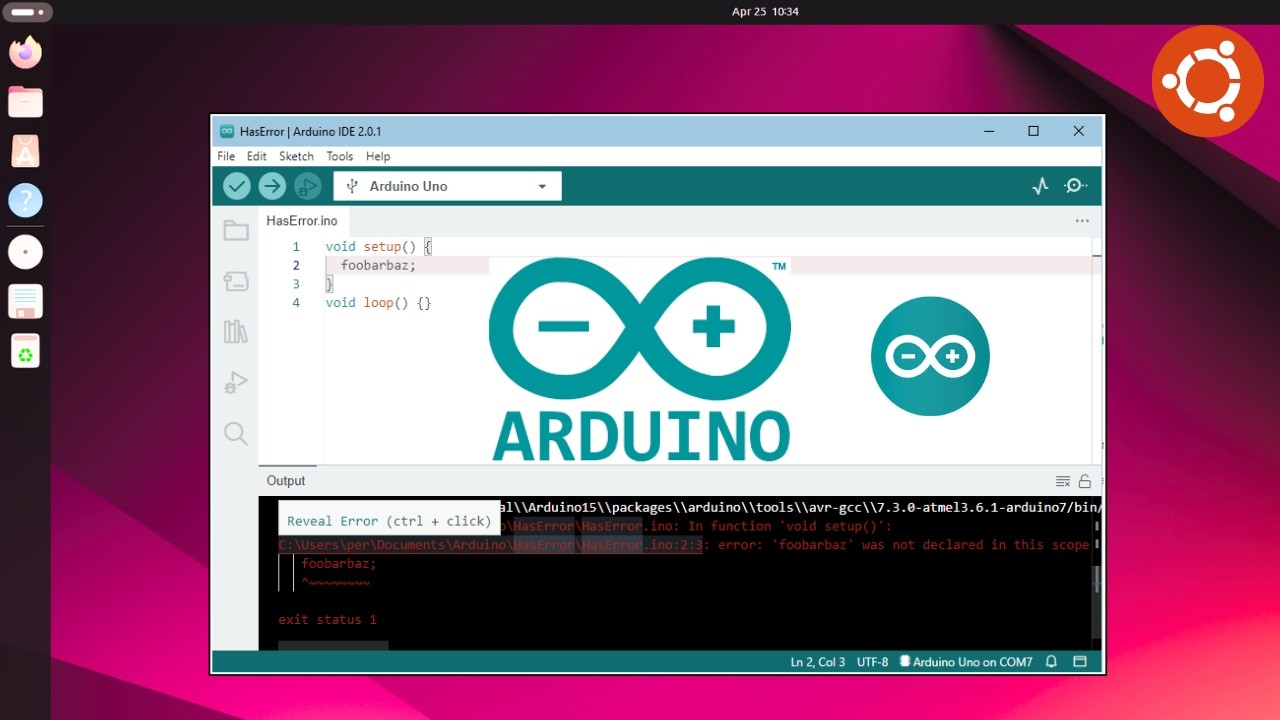The height and width of the screenshot is (720, 1280).
Task: Open Help from the Ubuntu dock
Action: tap(25, 201)
